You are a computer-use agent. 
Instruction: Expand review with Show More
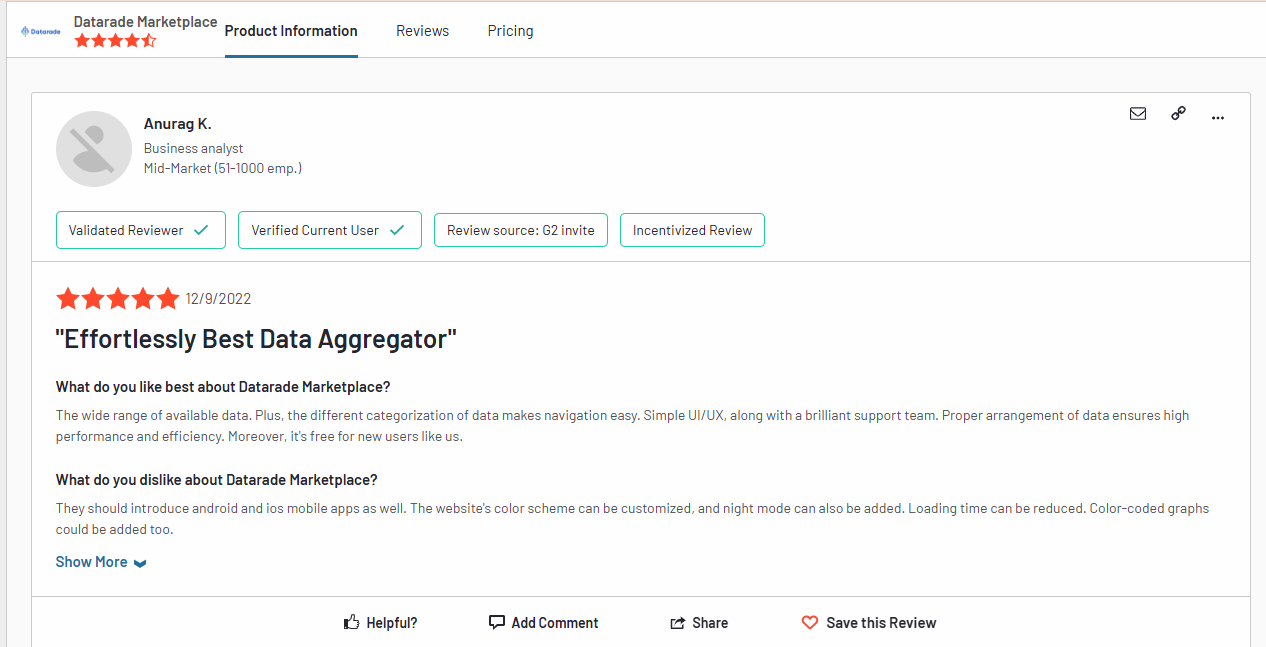click(x=101, y=562)
